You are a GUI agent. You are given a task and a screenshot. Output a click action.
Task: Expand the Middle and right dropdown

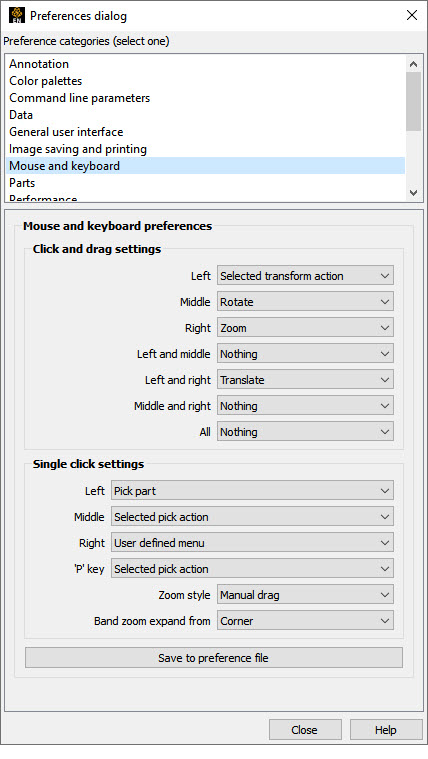(x=305, y=406)
